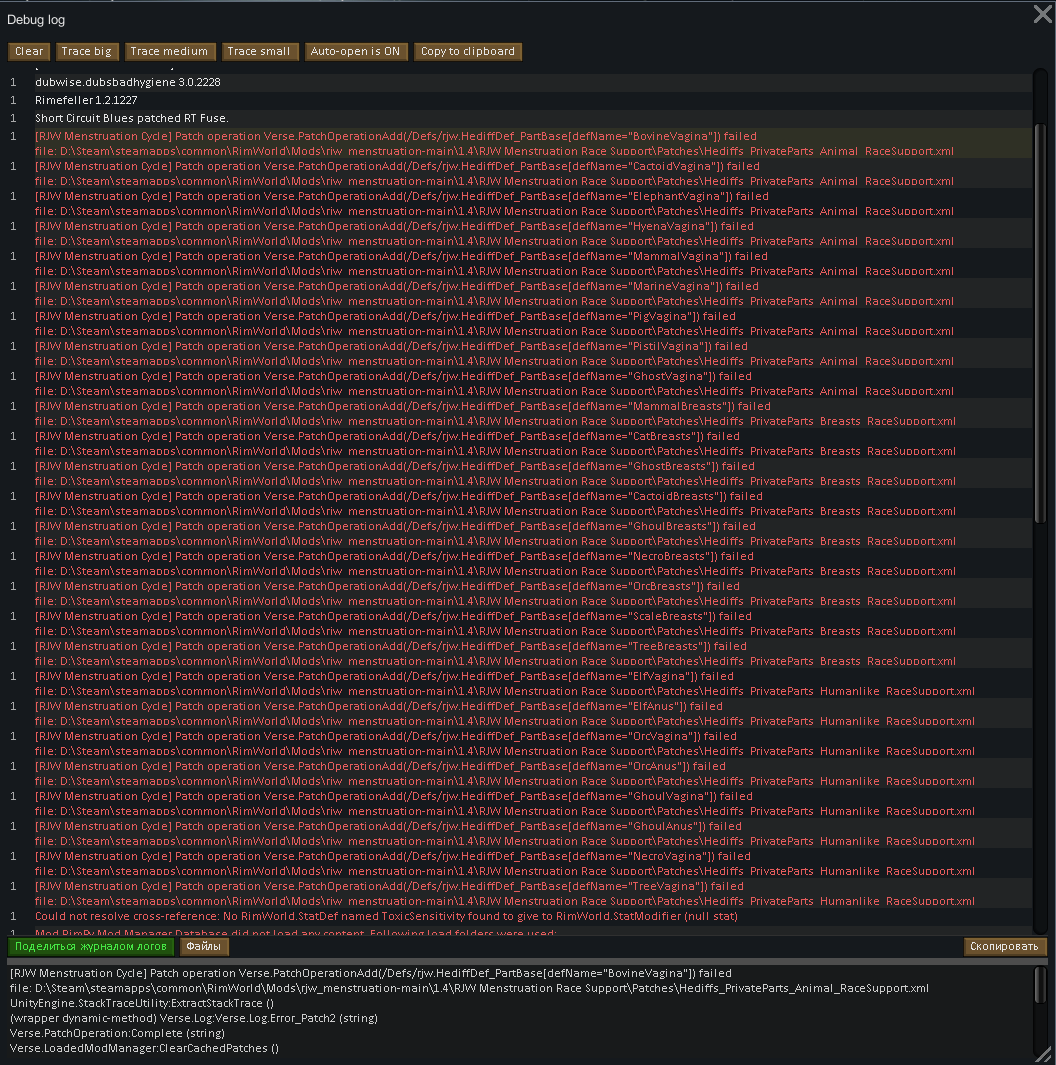
Task: Select the GhoulVagina patch failed entry
Action: [390, 796]
